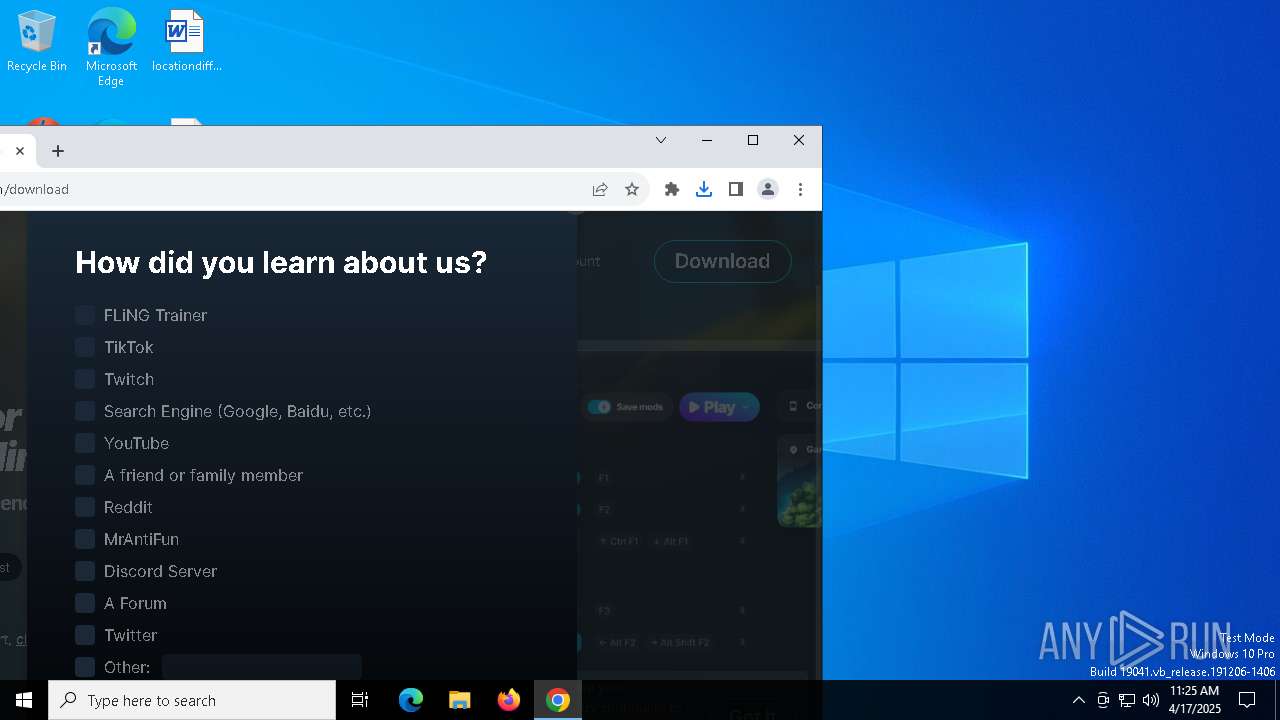
Task: Check the TikTok checkbox
Action: pyautogui.click(x=85, y=347)
